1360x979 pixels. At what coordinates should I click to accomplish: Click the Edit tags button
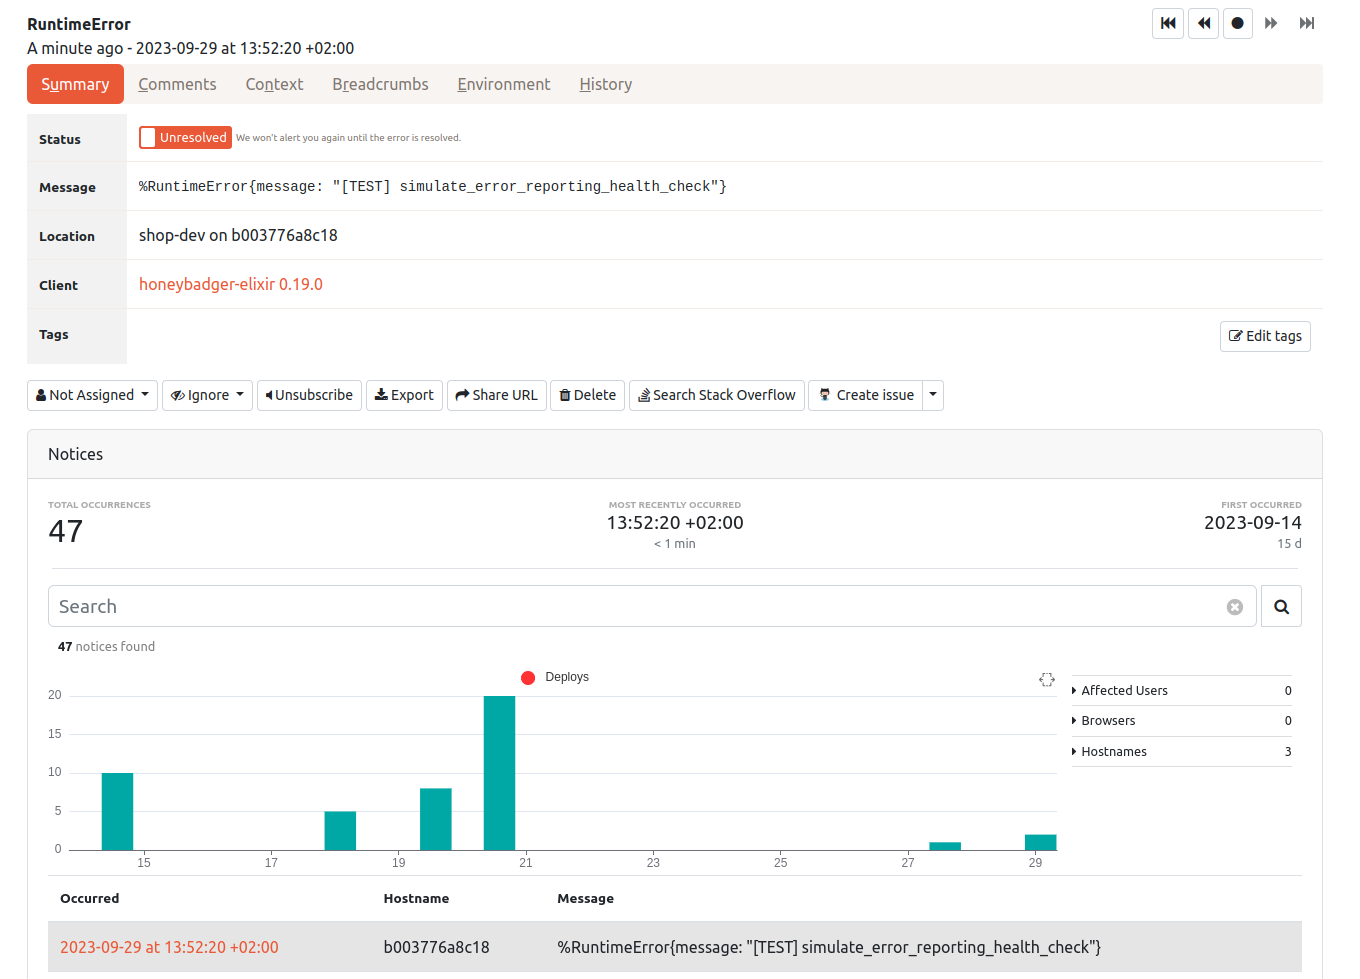pyautogui.click(x=1265, y=336)
